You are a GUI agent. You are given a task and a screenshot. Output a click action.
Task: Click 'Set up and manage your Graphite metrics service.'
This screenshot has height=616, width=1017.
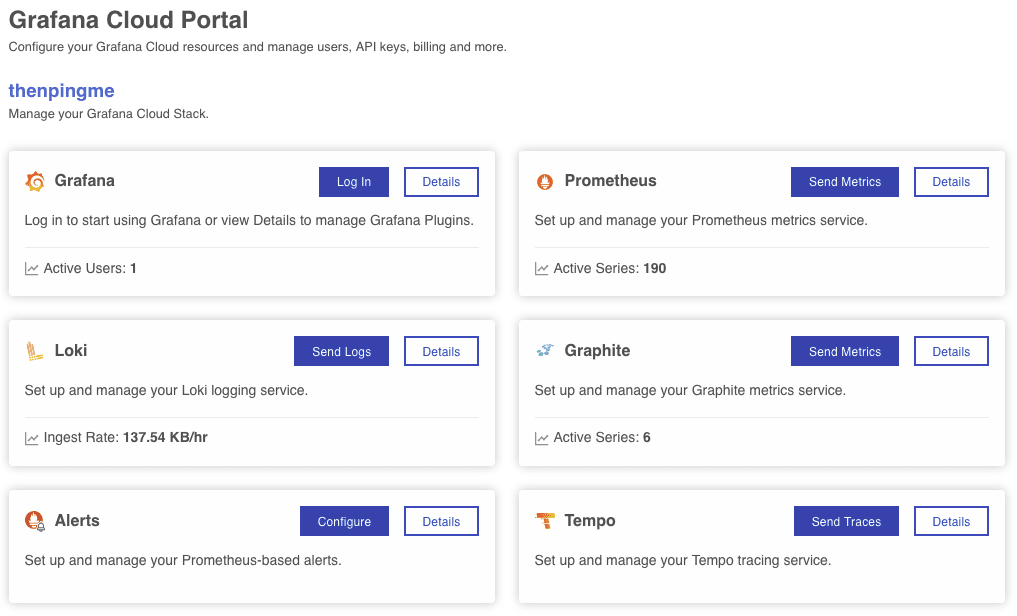point(690,390)
